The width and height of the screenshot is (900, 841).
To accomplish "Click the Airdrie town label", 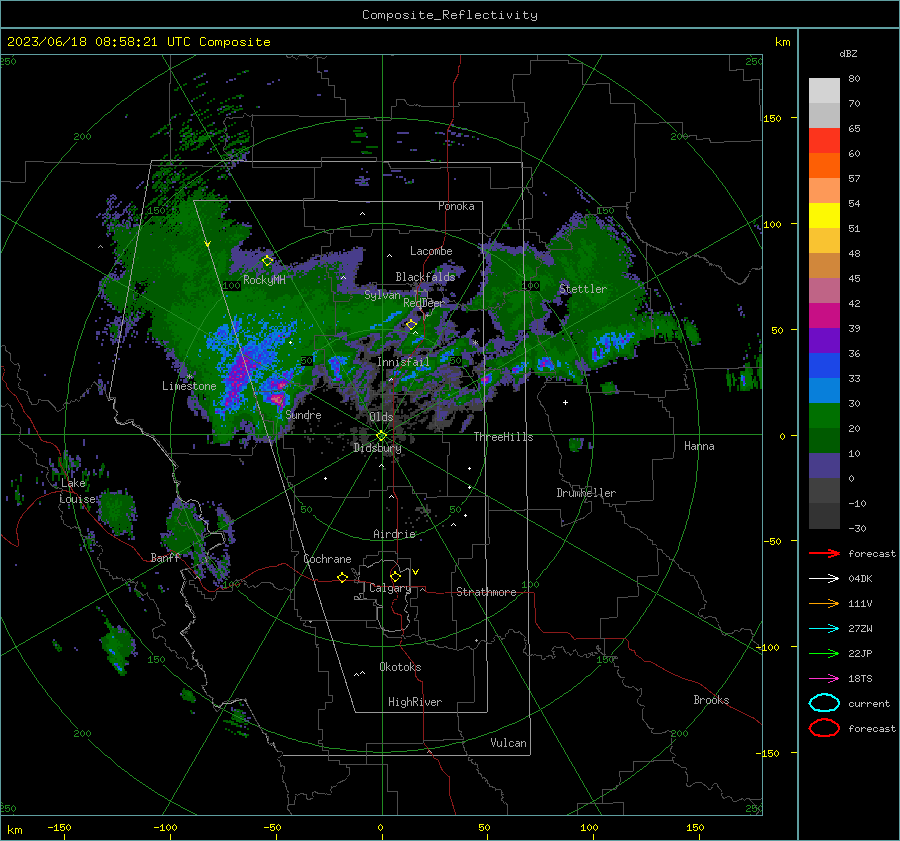I will [394, 534].
